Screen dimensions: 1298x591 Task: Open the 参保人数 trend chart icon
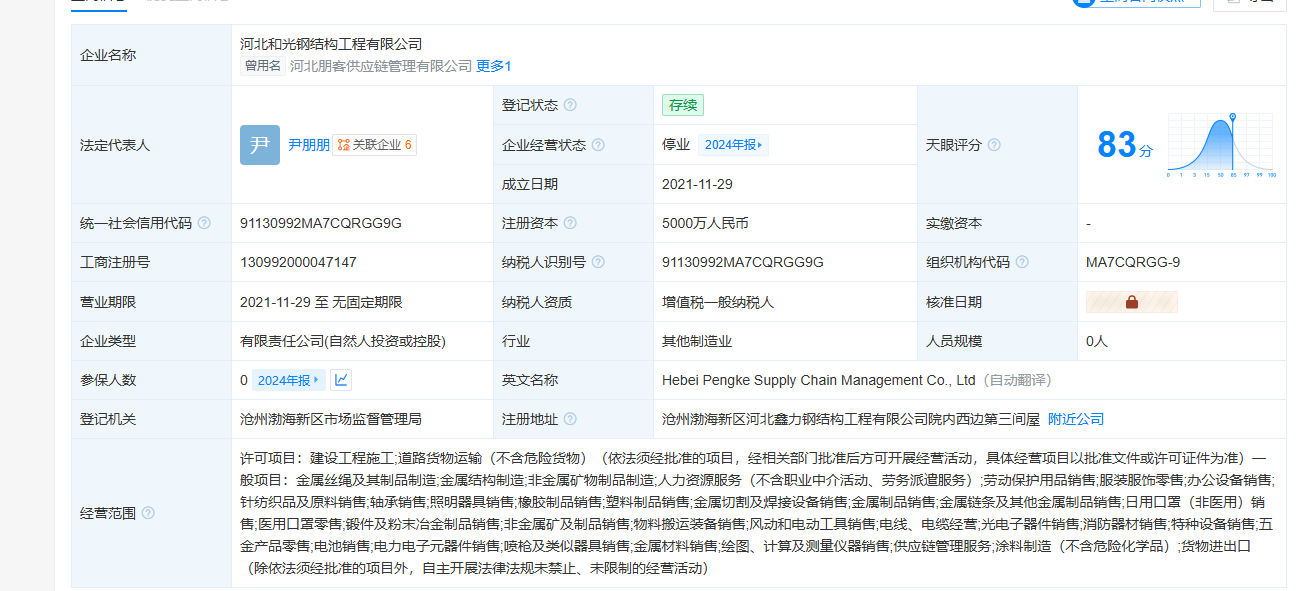(342, 380)
